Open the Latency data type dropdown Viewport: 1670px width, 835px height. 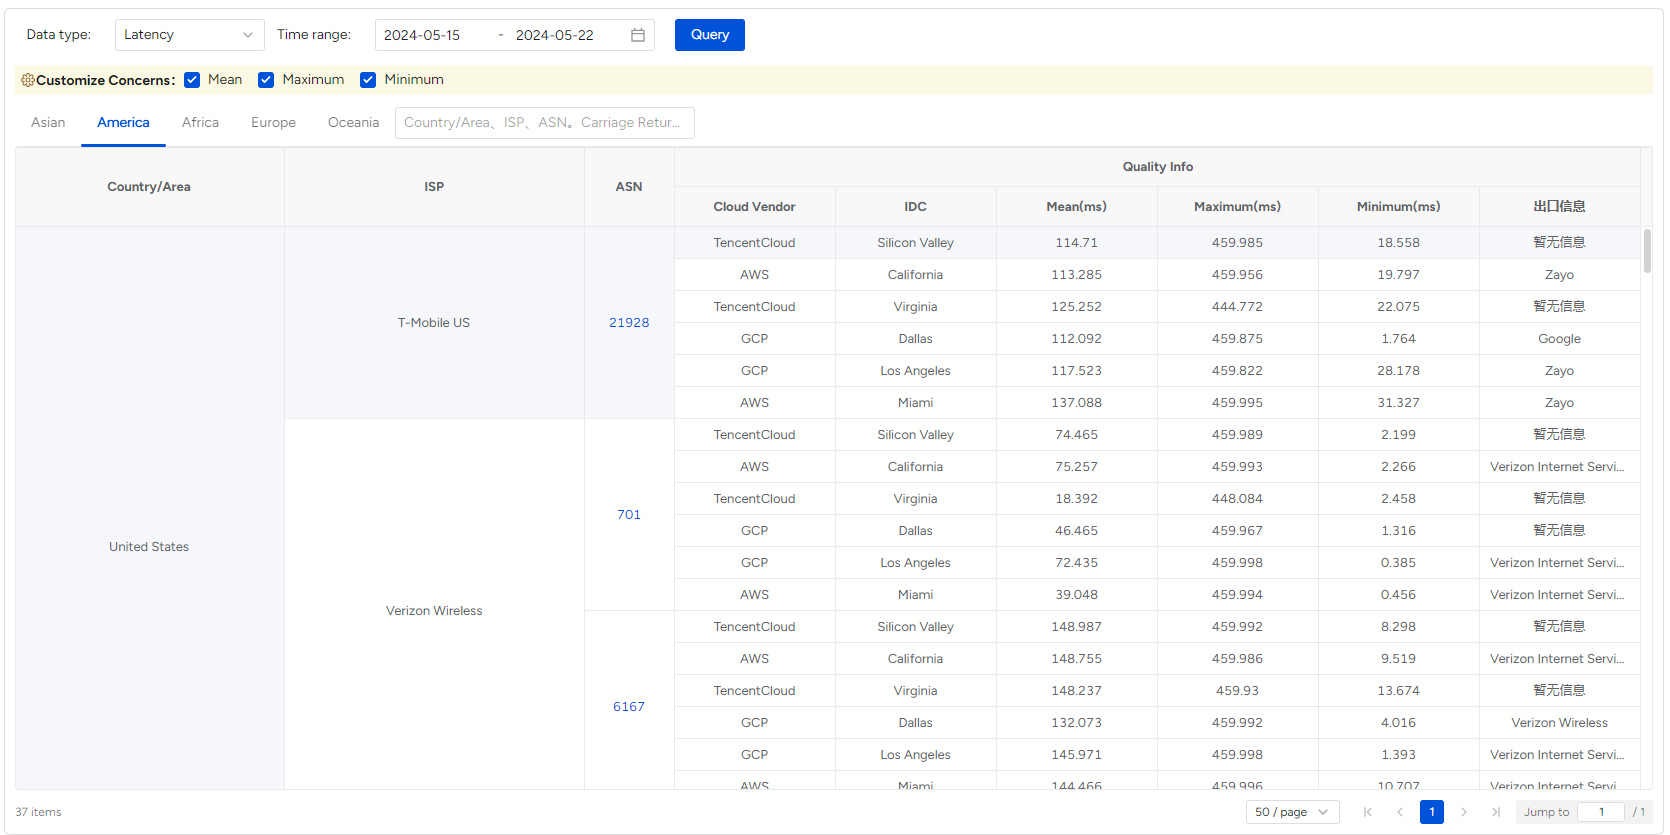click(x=189, y=35)
